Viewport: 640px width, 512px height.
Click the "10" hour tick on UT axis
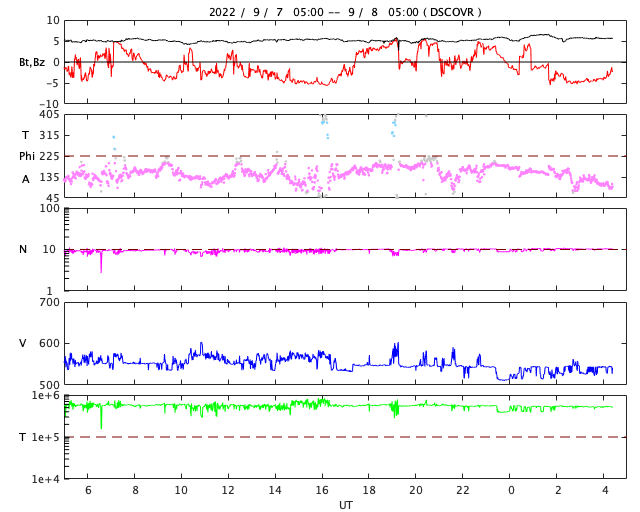pyautogui.click(x=181, y=490)
